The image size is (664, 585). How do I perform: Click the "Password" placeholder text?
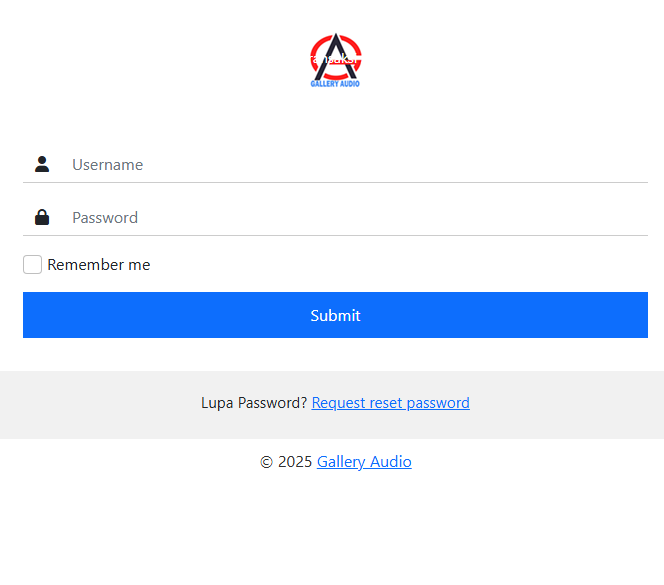tap(105, 217)
